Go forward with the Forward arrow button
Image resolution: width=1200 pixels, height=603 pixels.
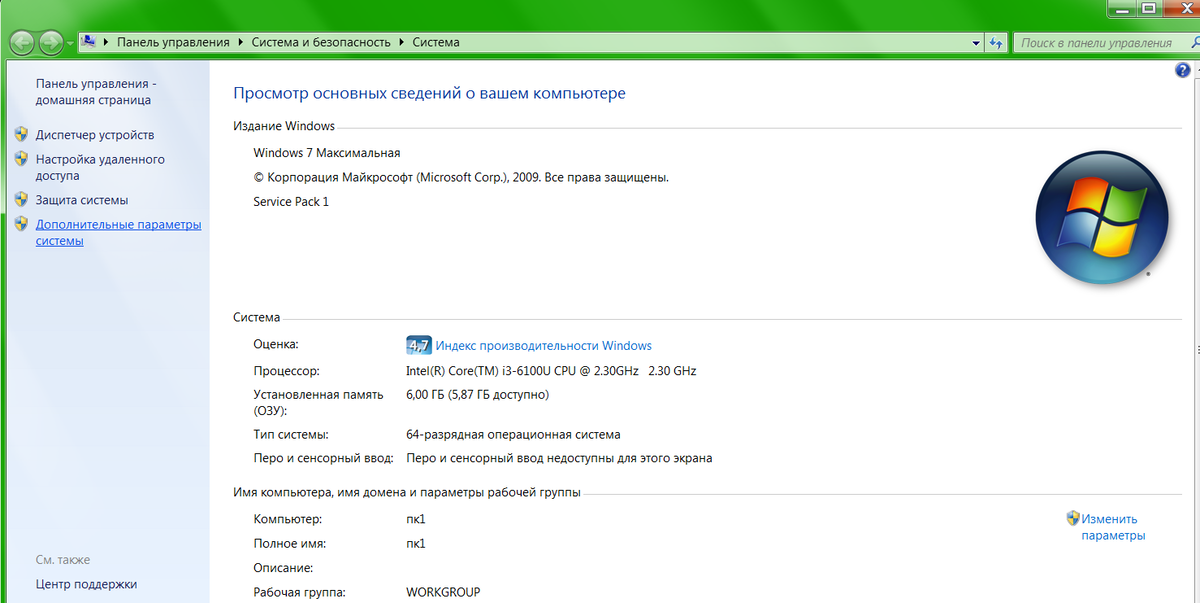(x=50, y=43)
